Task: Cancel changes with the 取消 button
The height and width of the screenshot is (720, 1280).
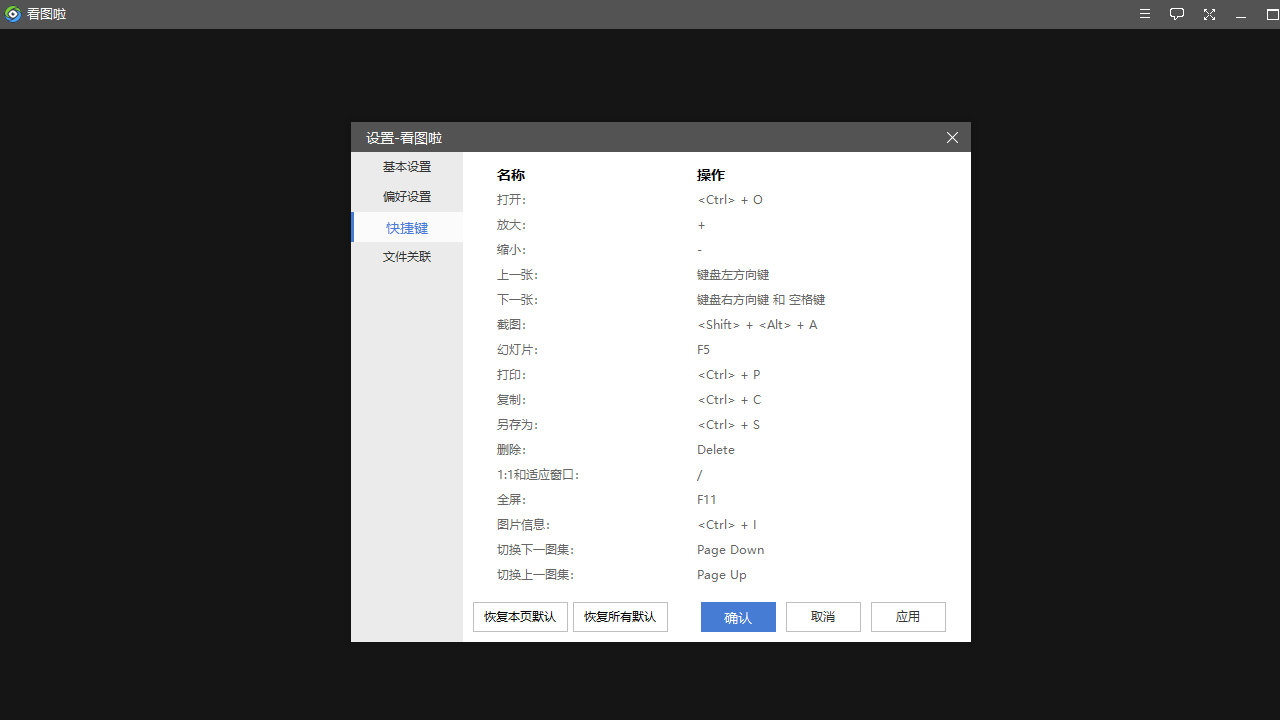Action: click(823, 617)
